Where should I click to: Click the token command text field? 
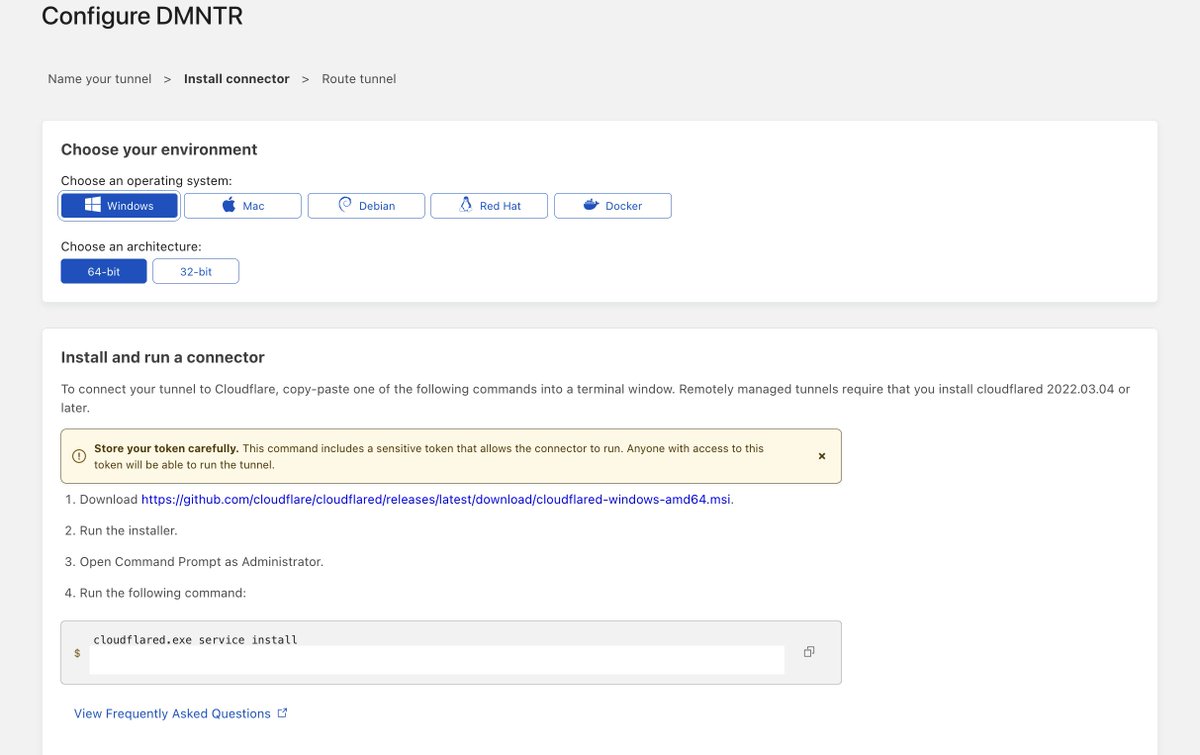click(x=437, y=659)
